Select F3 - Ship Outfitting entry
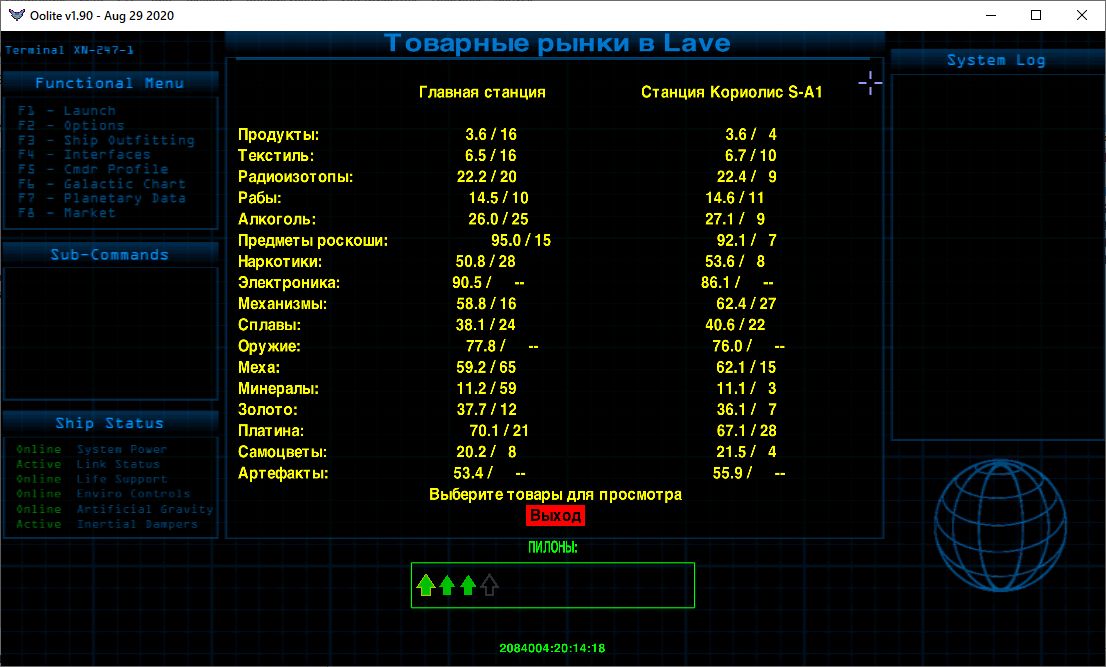 [105, 140]
